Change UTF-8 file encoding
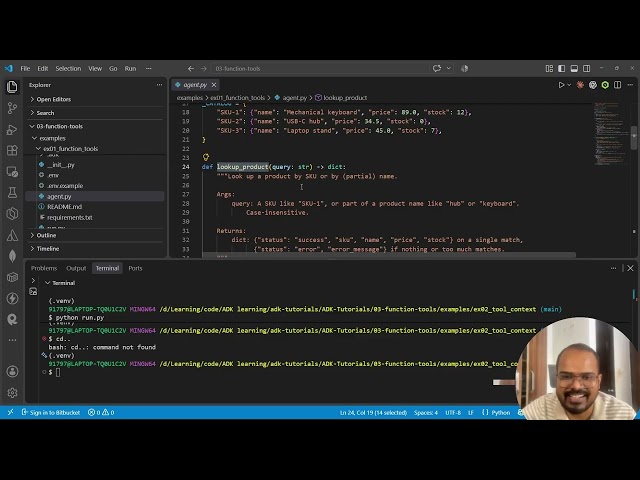This screenshot has height=480, width=640. tap(453, 413)
